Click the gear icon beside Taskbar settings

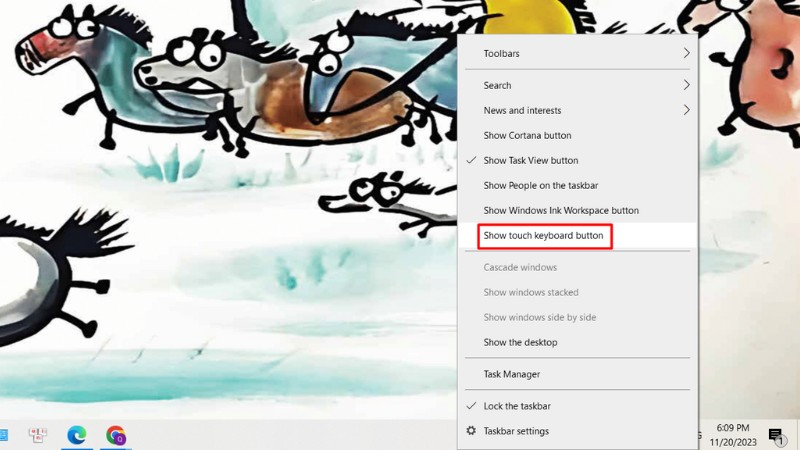point(471,431)
